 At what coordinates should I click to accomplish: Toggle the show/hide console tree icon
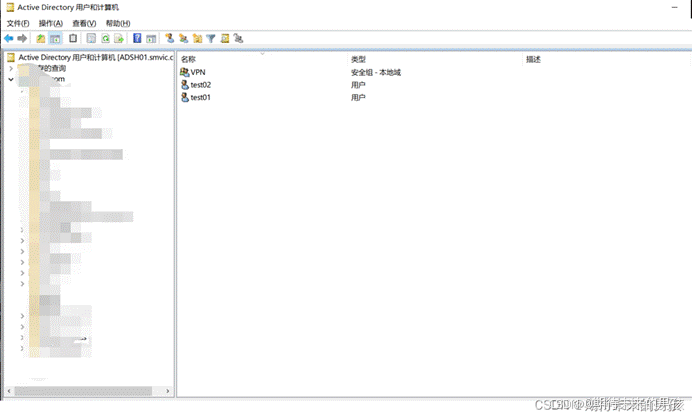pos(55,39)
